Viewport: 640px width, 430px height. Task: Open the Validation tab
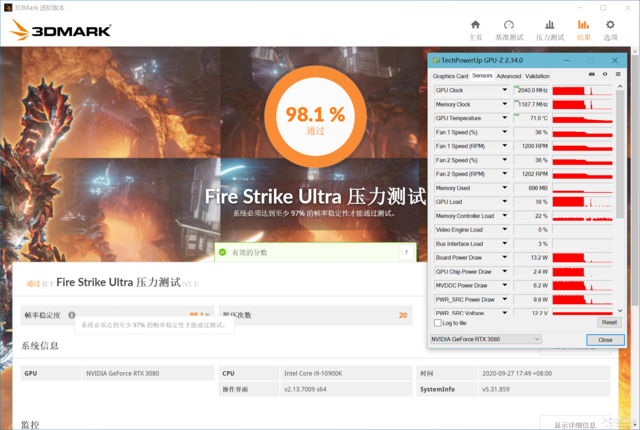(x=537, y=76)
